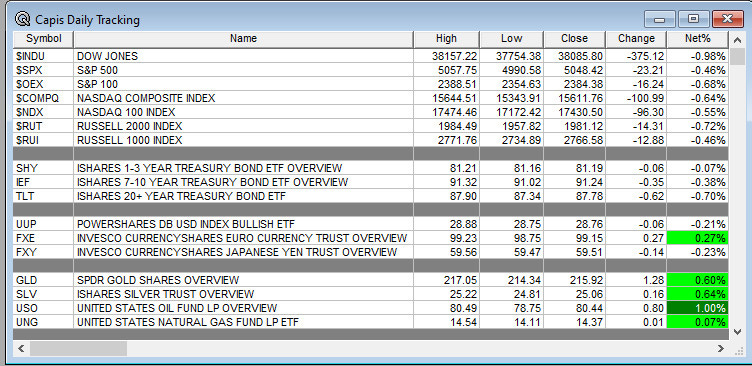
Task: Select the $INDU symbol cell
Action: click(44, 56)
